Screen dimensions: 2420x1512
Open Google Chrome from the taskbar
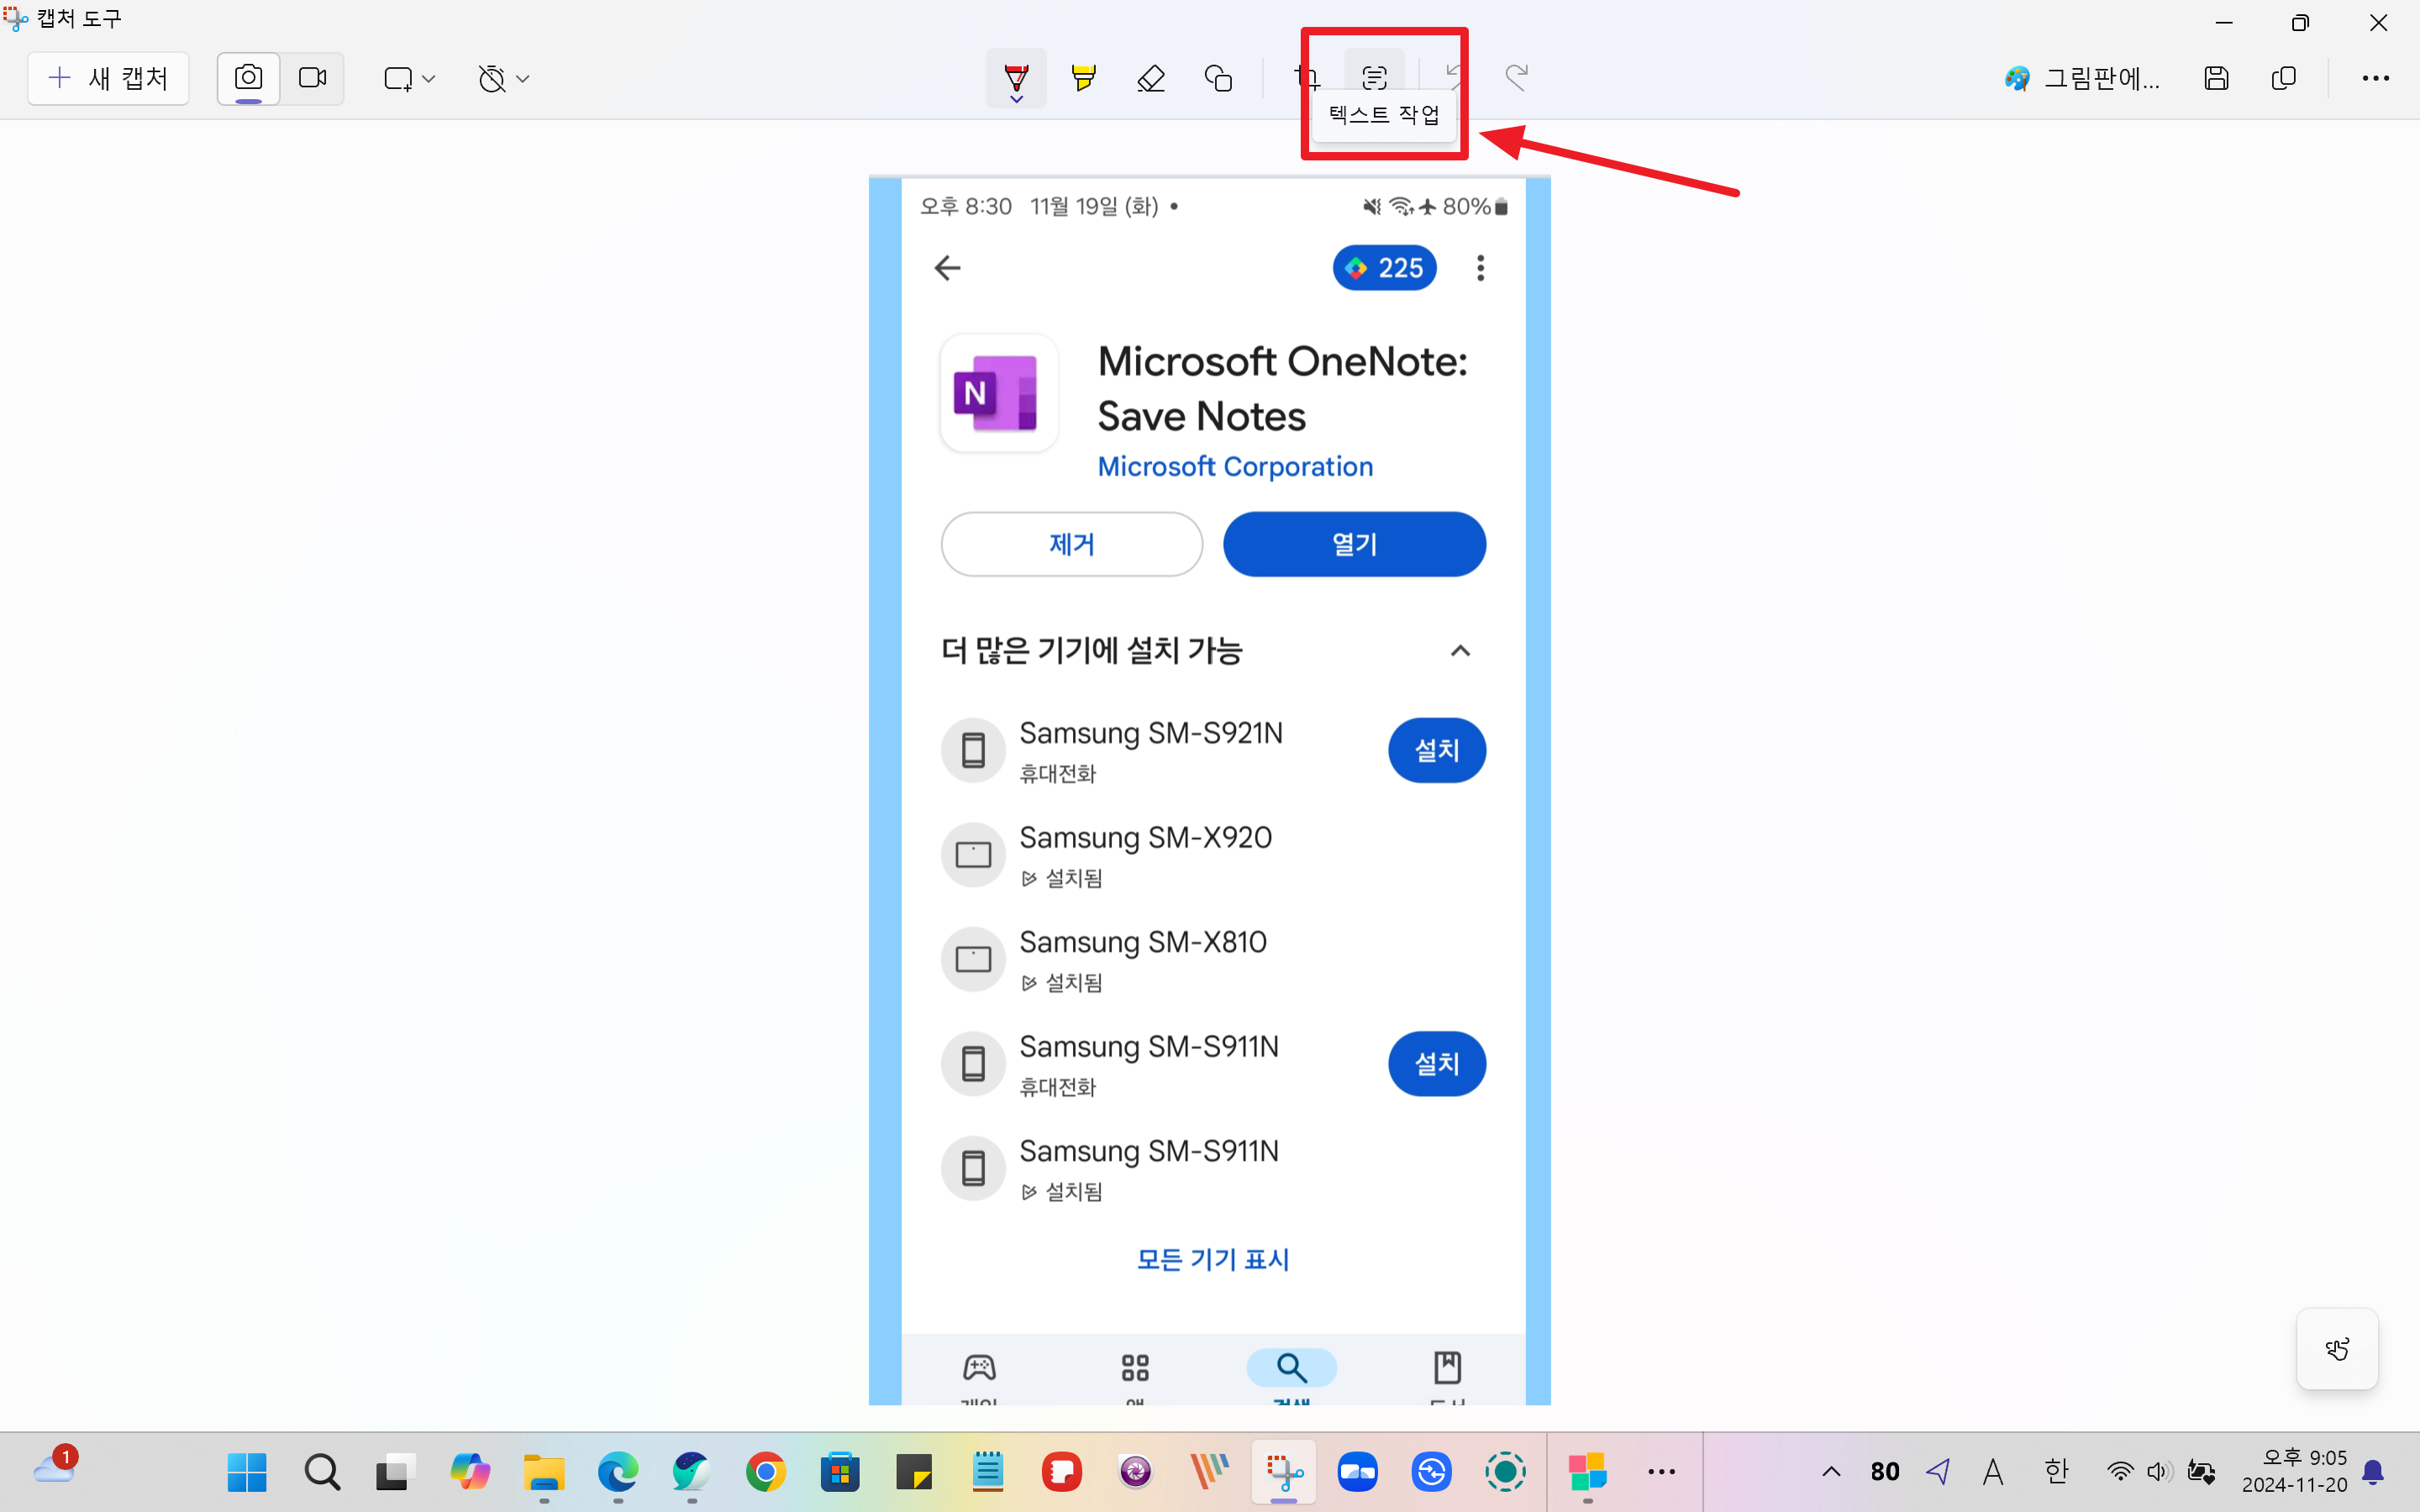(766, 1472)
